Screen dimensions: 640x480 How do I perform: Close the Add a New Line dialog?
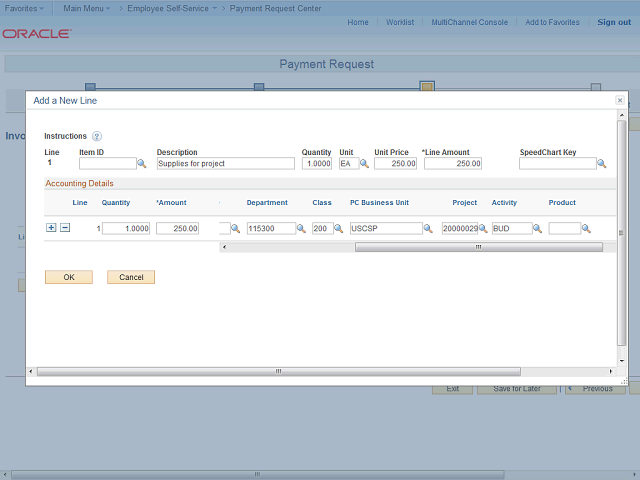pyautogui.click(x=620, y=101)
